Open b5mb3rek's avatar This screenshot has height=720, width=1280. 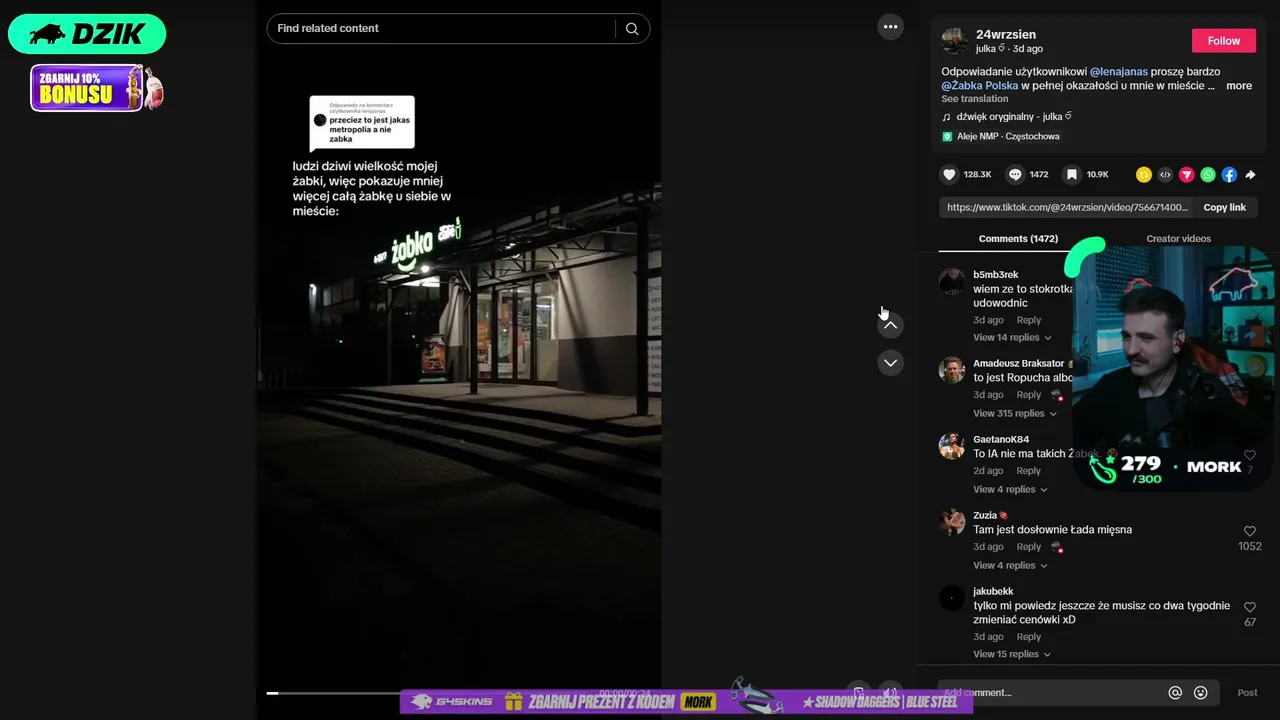point(952,281)
